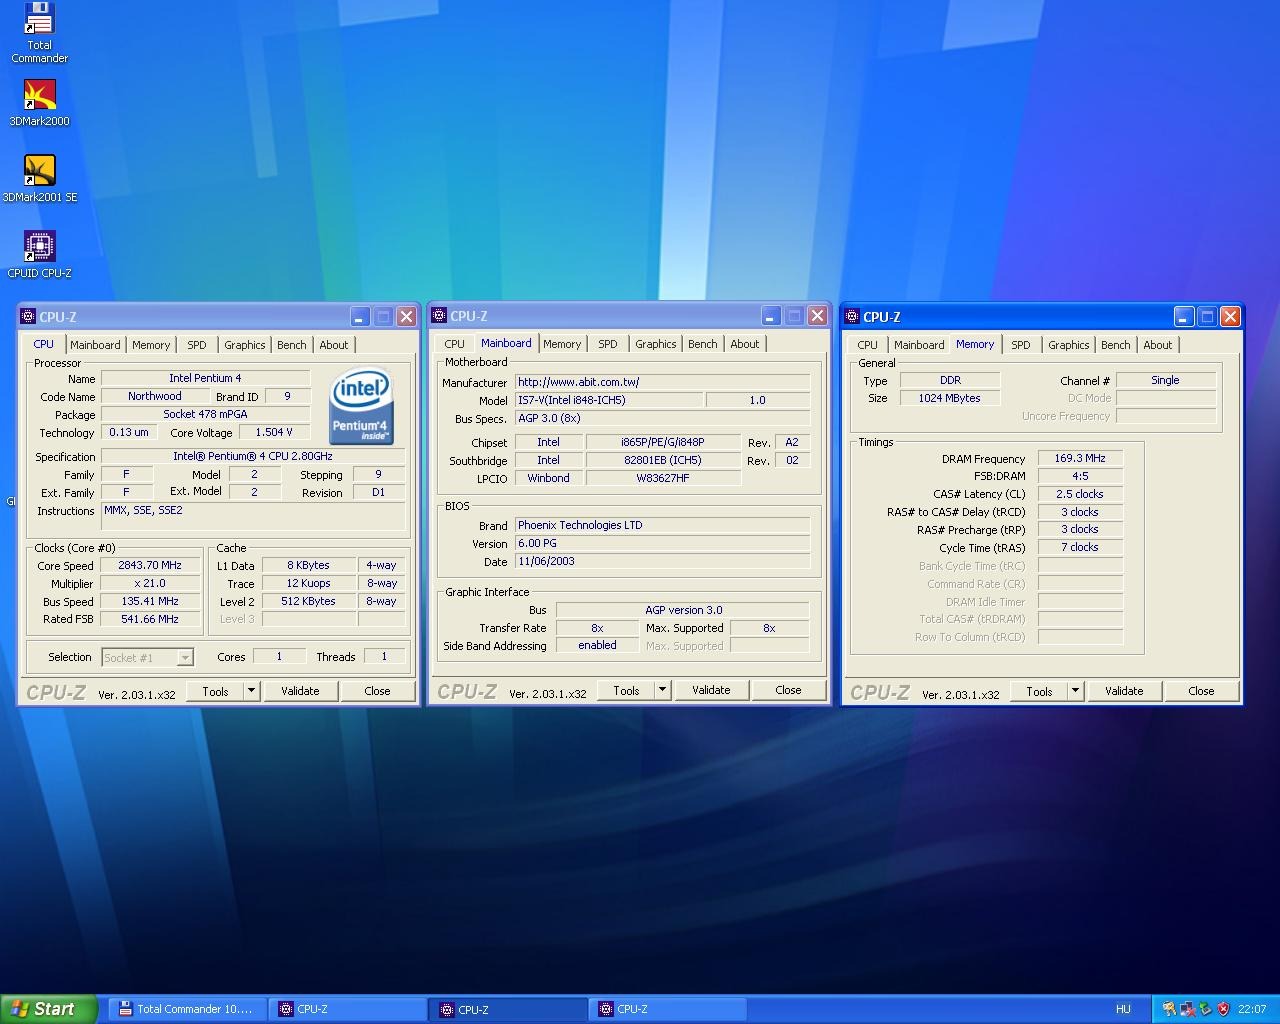Click memory size value 1024 MBytes

[949, 399]
